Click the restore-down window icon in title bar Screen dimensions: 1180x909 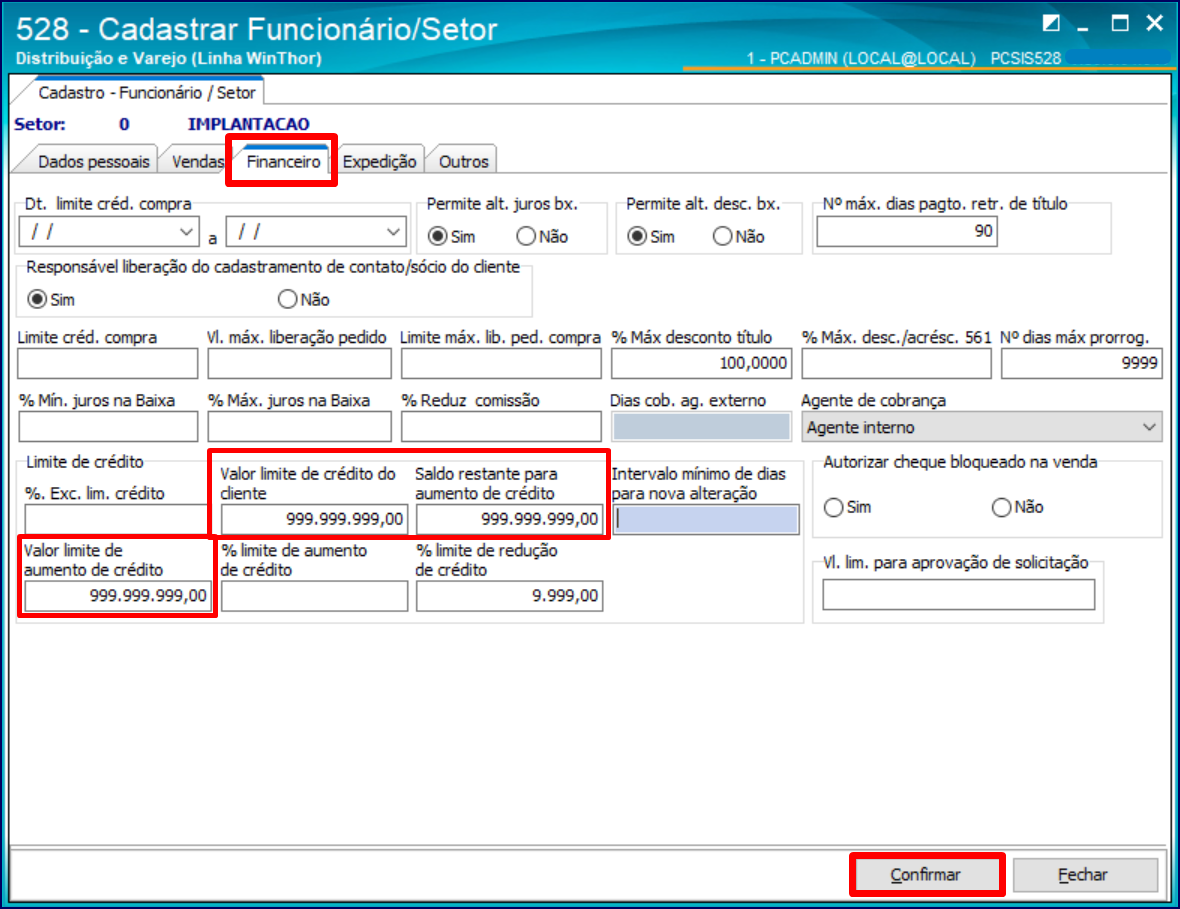click(x=1050, y=24)
